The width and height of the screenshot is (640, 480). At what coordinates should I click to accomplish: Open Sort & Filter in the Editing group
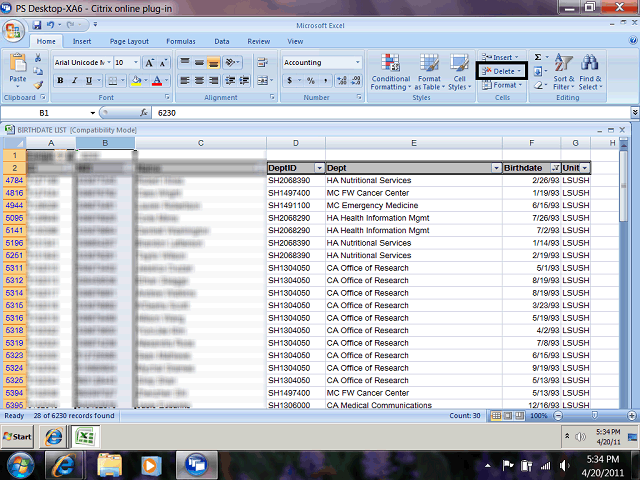point(564,71)
